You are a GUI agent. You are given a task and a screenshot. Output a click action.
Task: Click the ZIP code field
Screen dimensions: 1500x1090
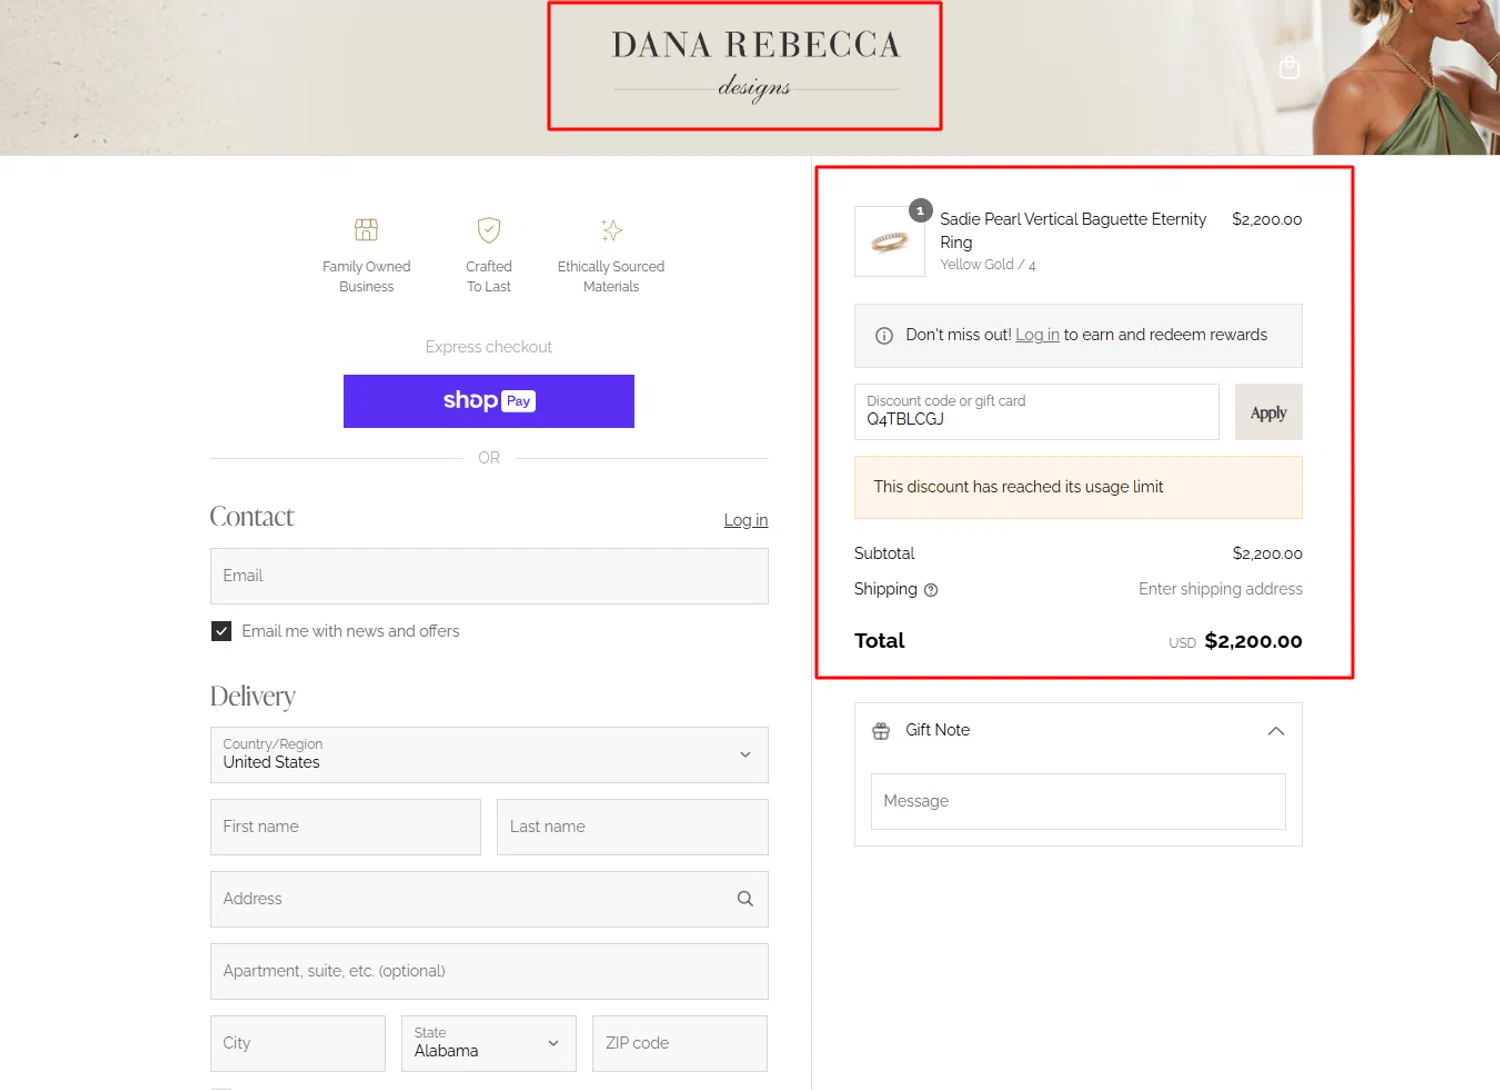coord(679,1043)
